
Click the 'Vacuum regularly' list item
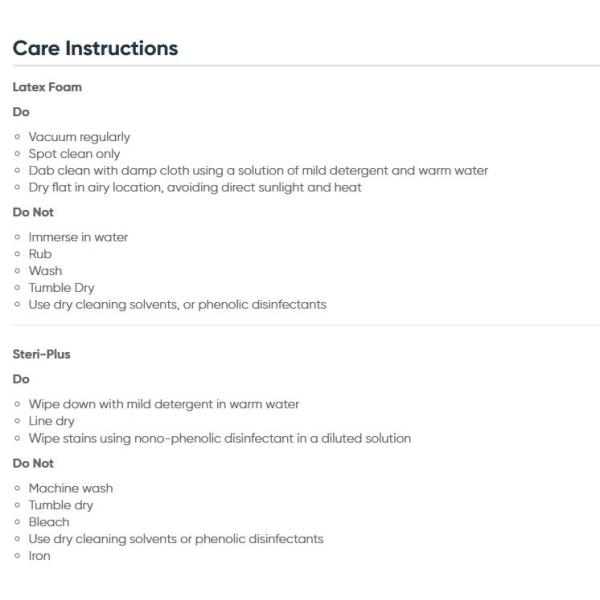coord(79,137)
